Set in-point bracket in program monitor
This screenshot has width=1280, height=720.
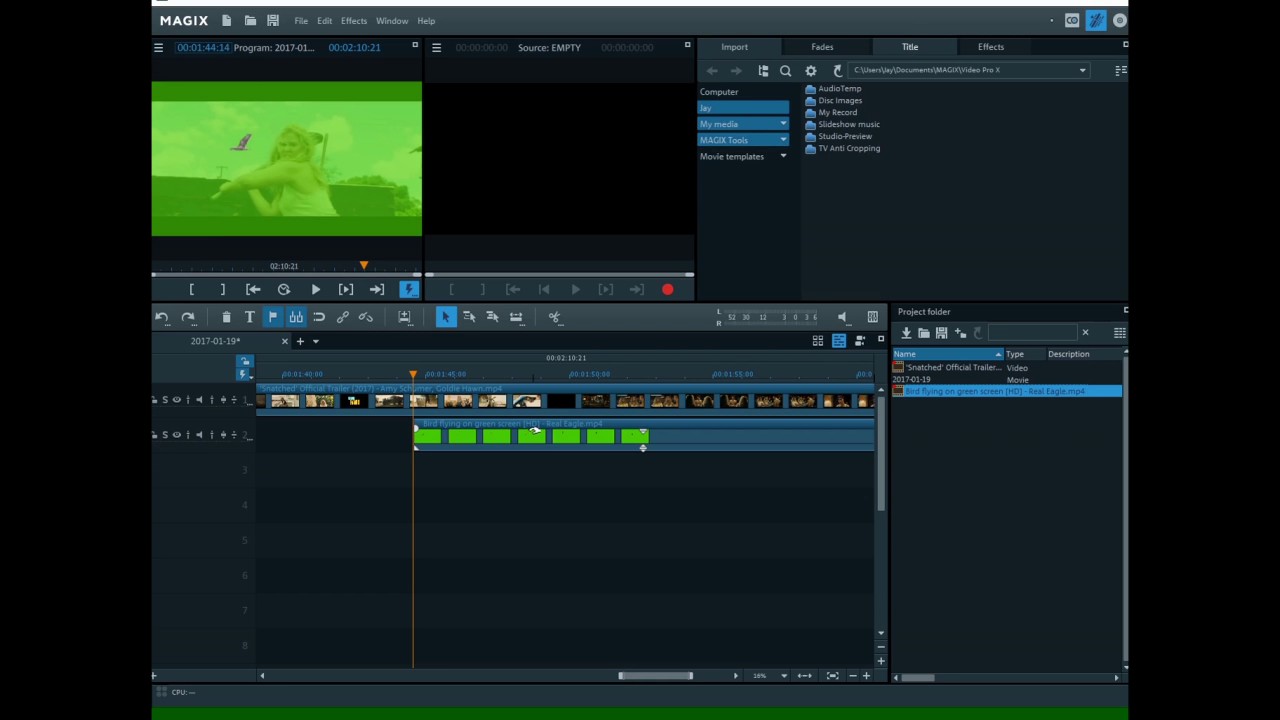(x=192, y=290)
